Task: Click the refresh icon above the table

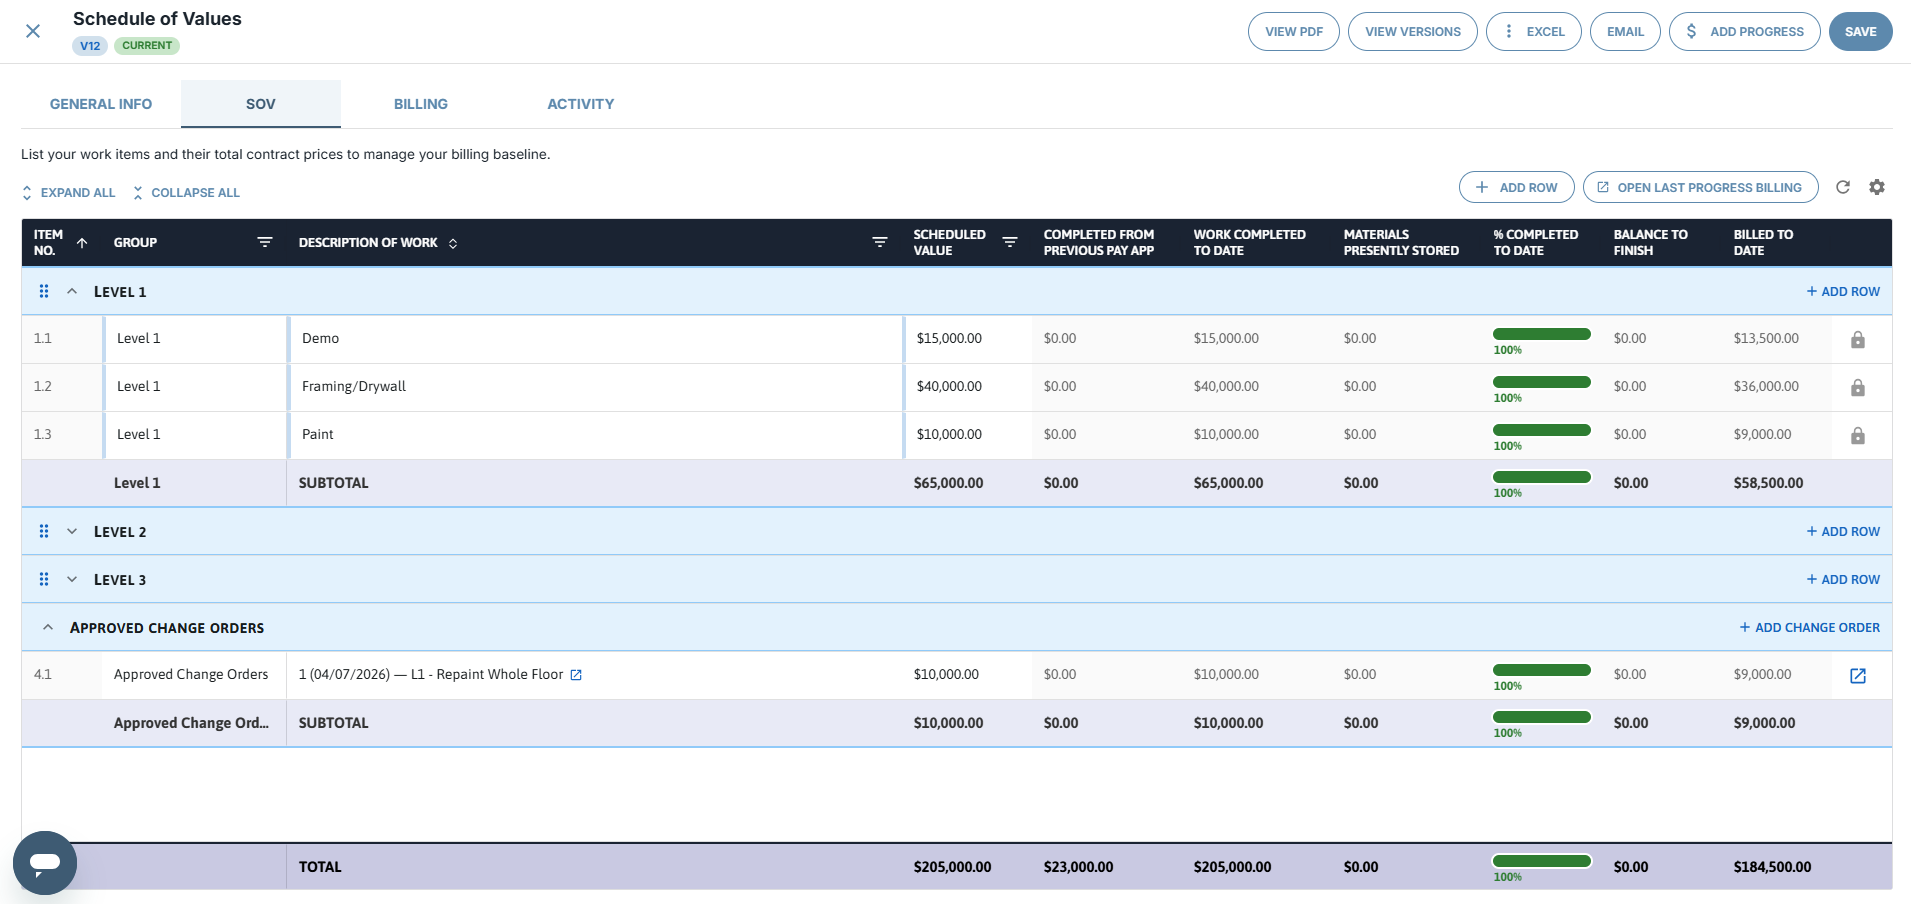Action: click(x=1843, y=187)
